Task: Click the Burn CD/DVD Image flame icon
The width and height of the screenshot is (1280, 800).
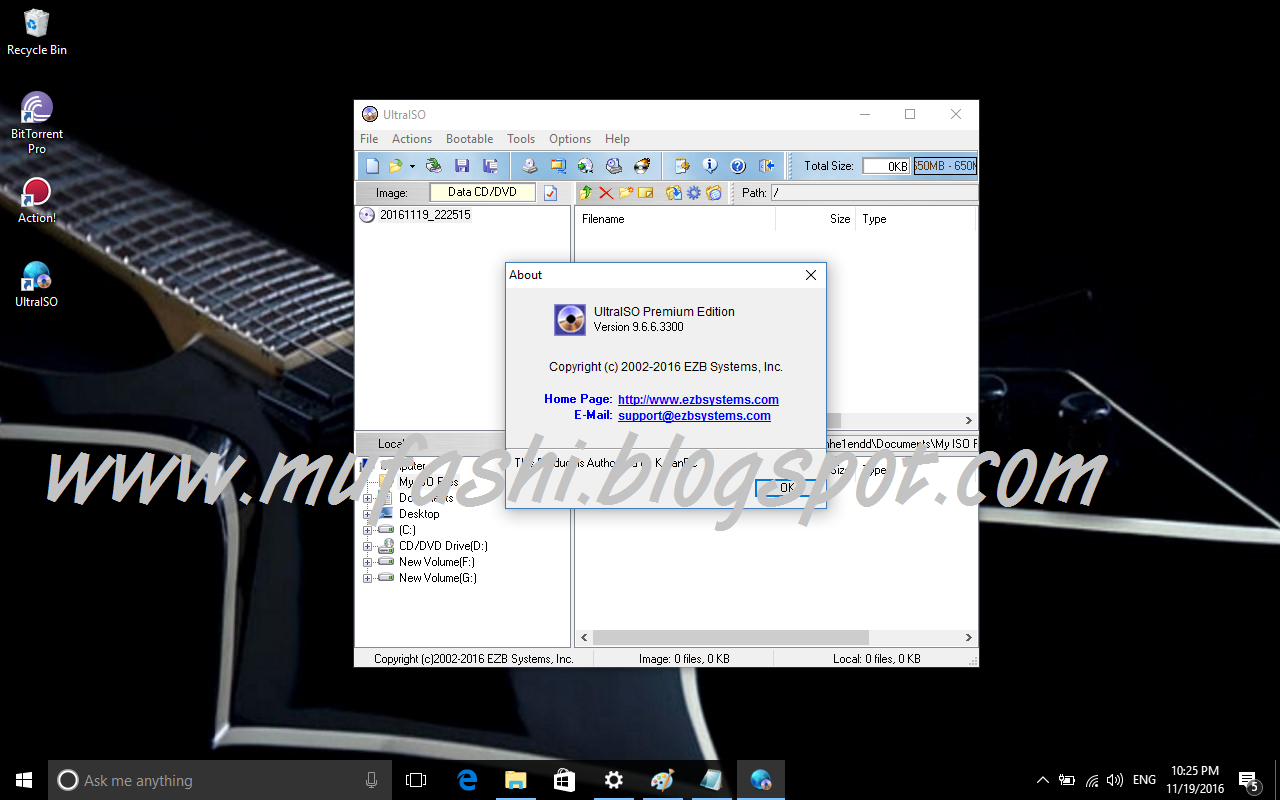Action: pyautogui.click(x=643, y=166)
